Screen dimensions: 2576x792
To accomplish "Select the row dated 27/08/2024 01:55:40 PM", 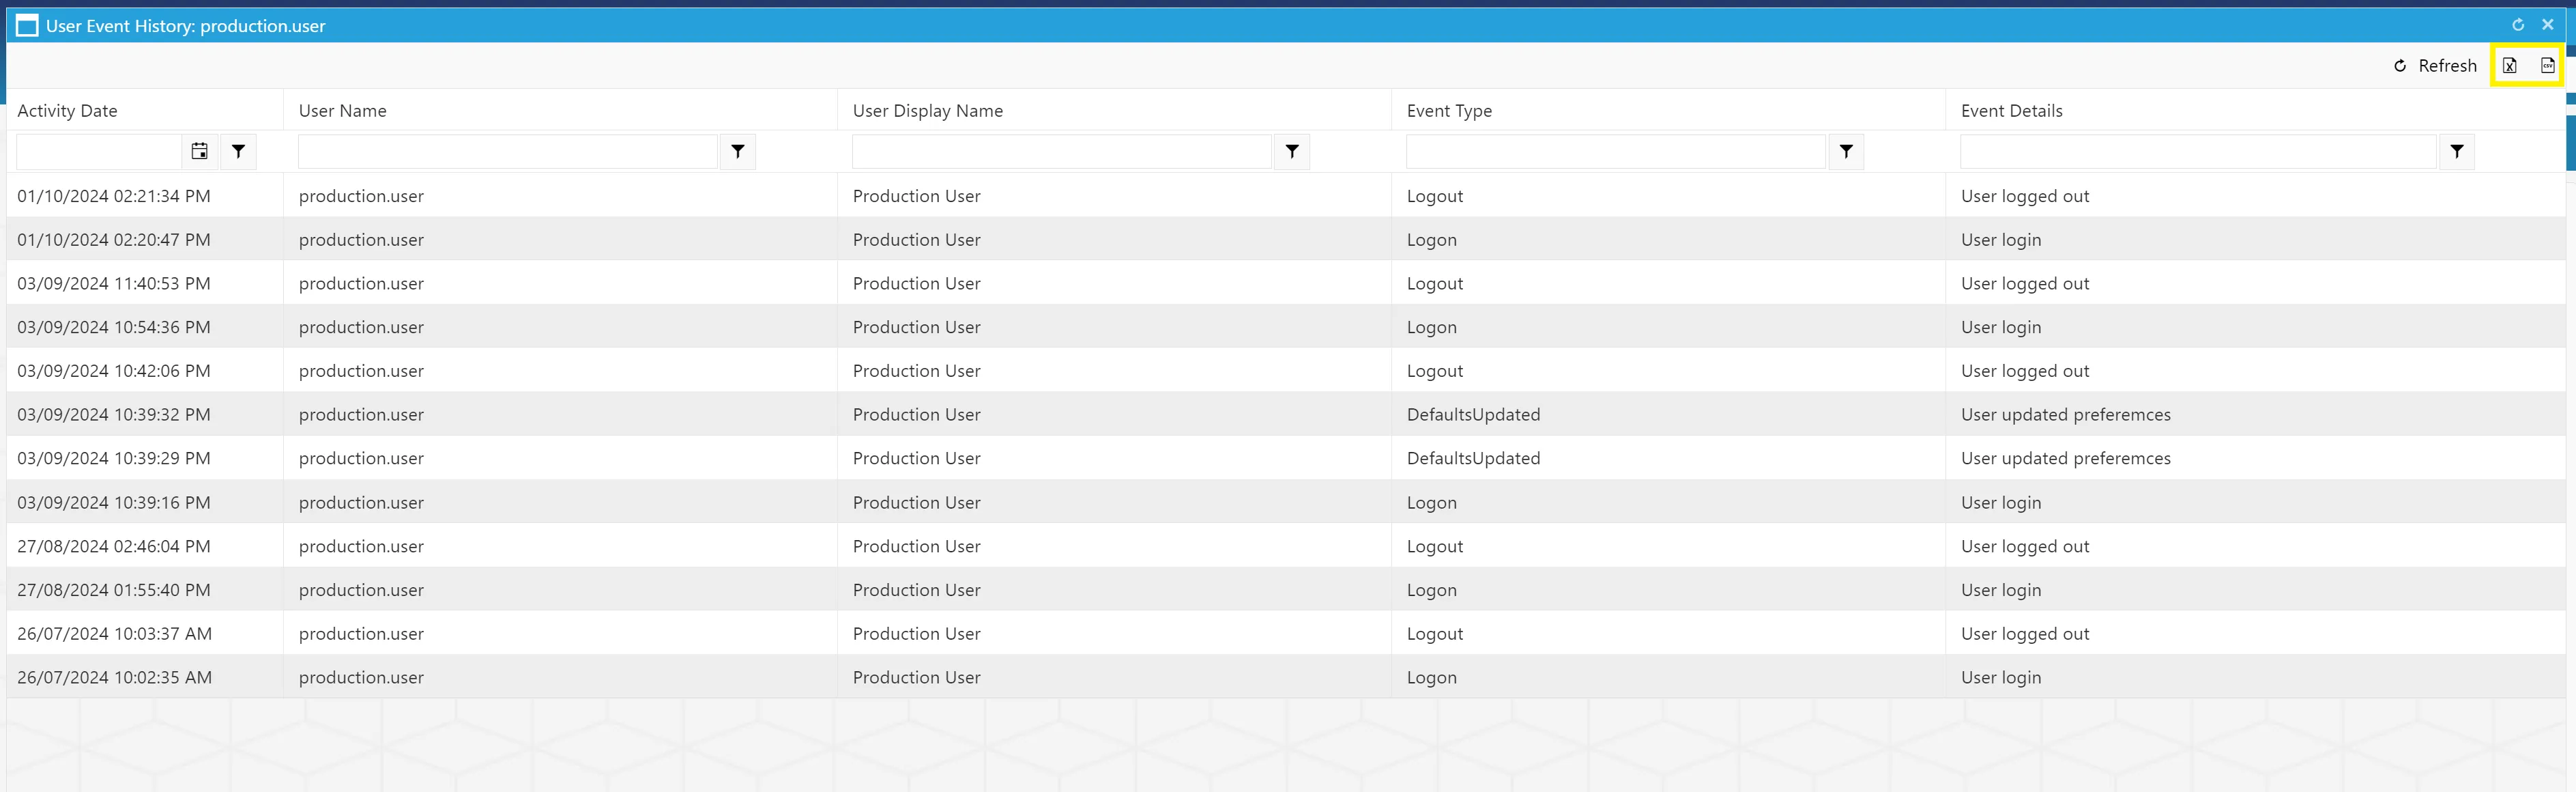I will [1286, 590].
